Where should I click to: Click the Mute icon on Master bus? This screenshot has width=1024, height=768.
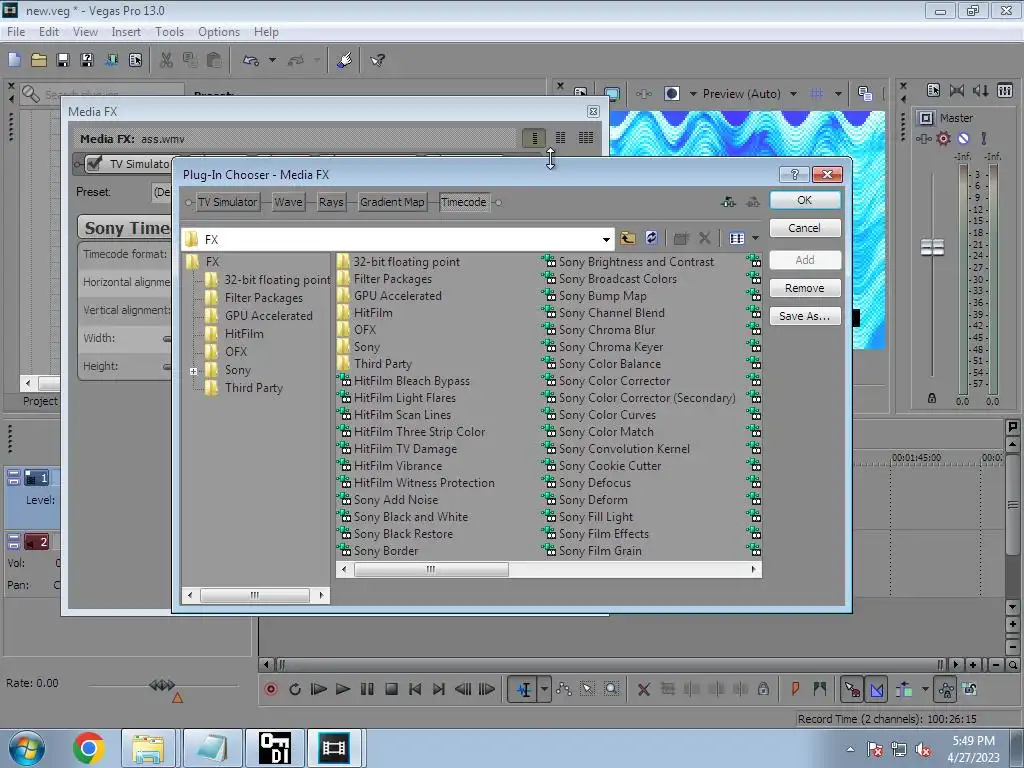point(963,138)
